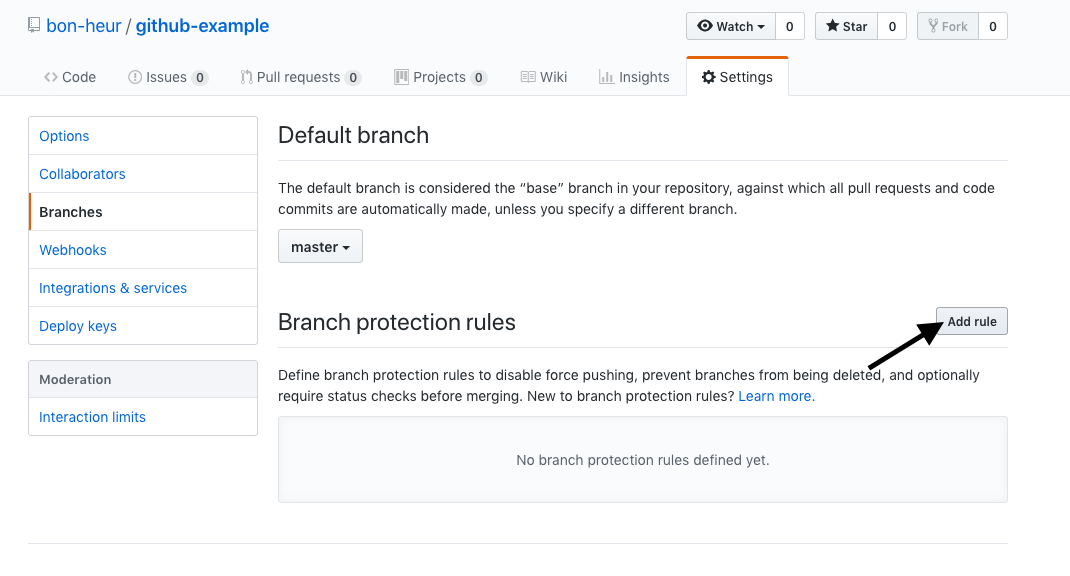1070x576 pixels.
Task: Open the Interaction limits page under Moderation
Action: click(92, 417)
